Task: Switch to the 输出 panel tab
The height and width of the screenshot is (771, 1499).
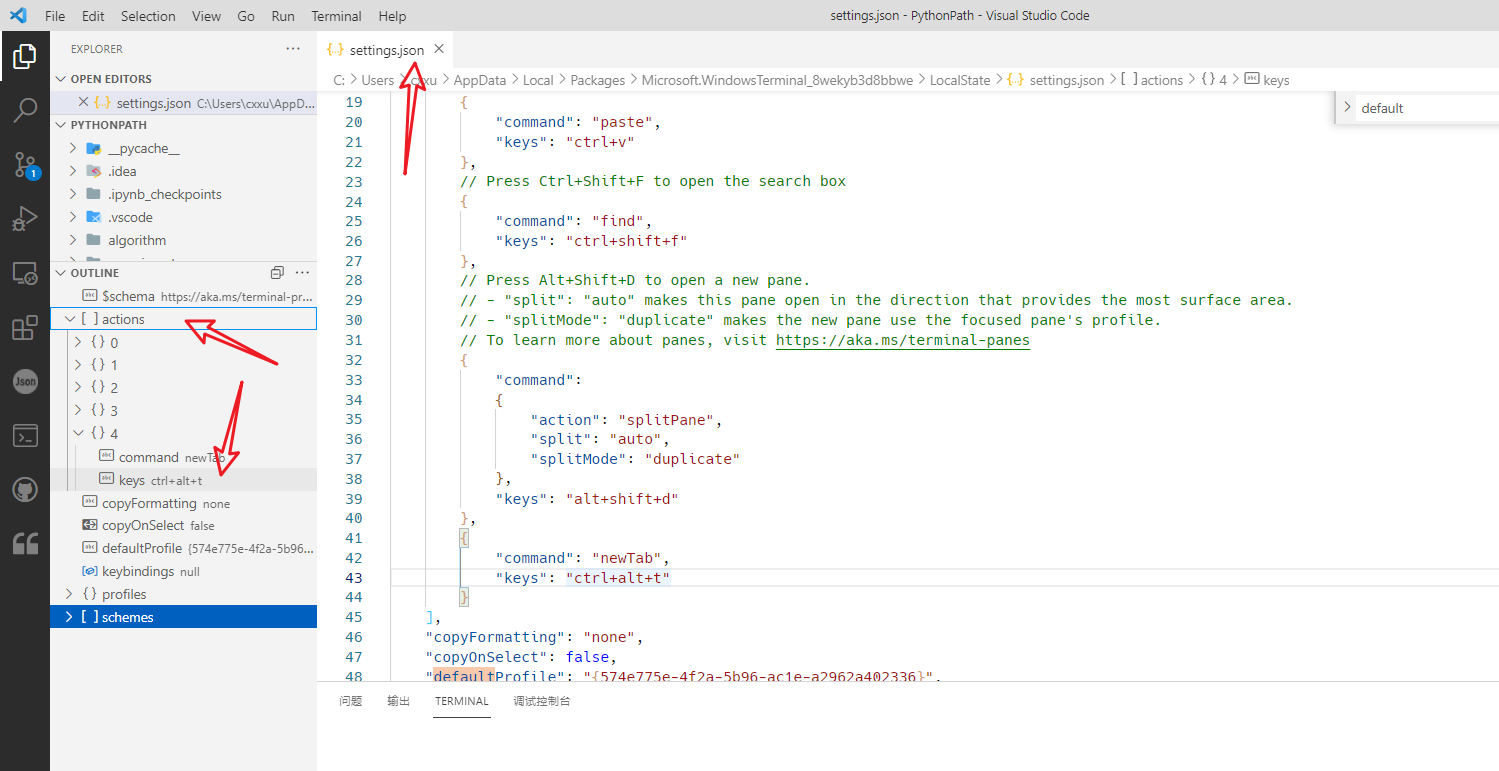Action: click(398, 701)
